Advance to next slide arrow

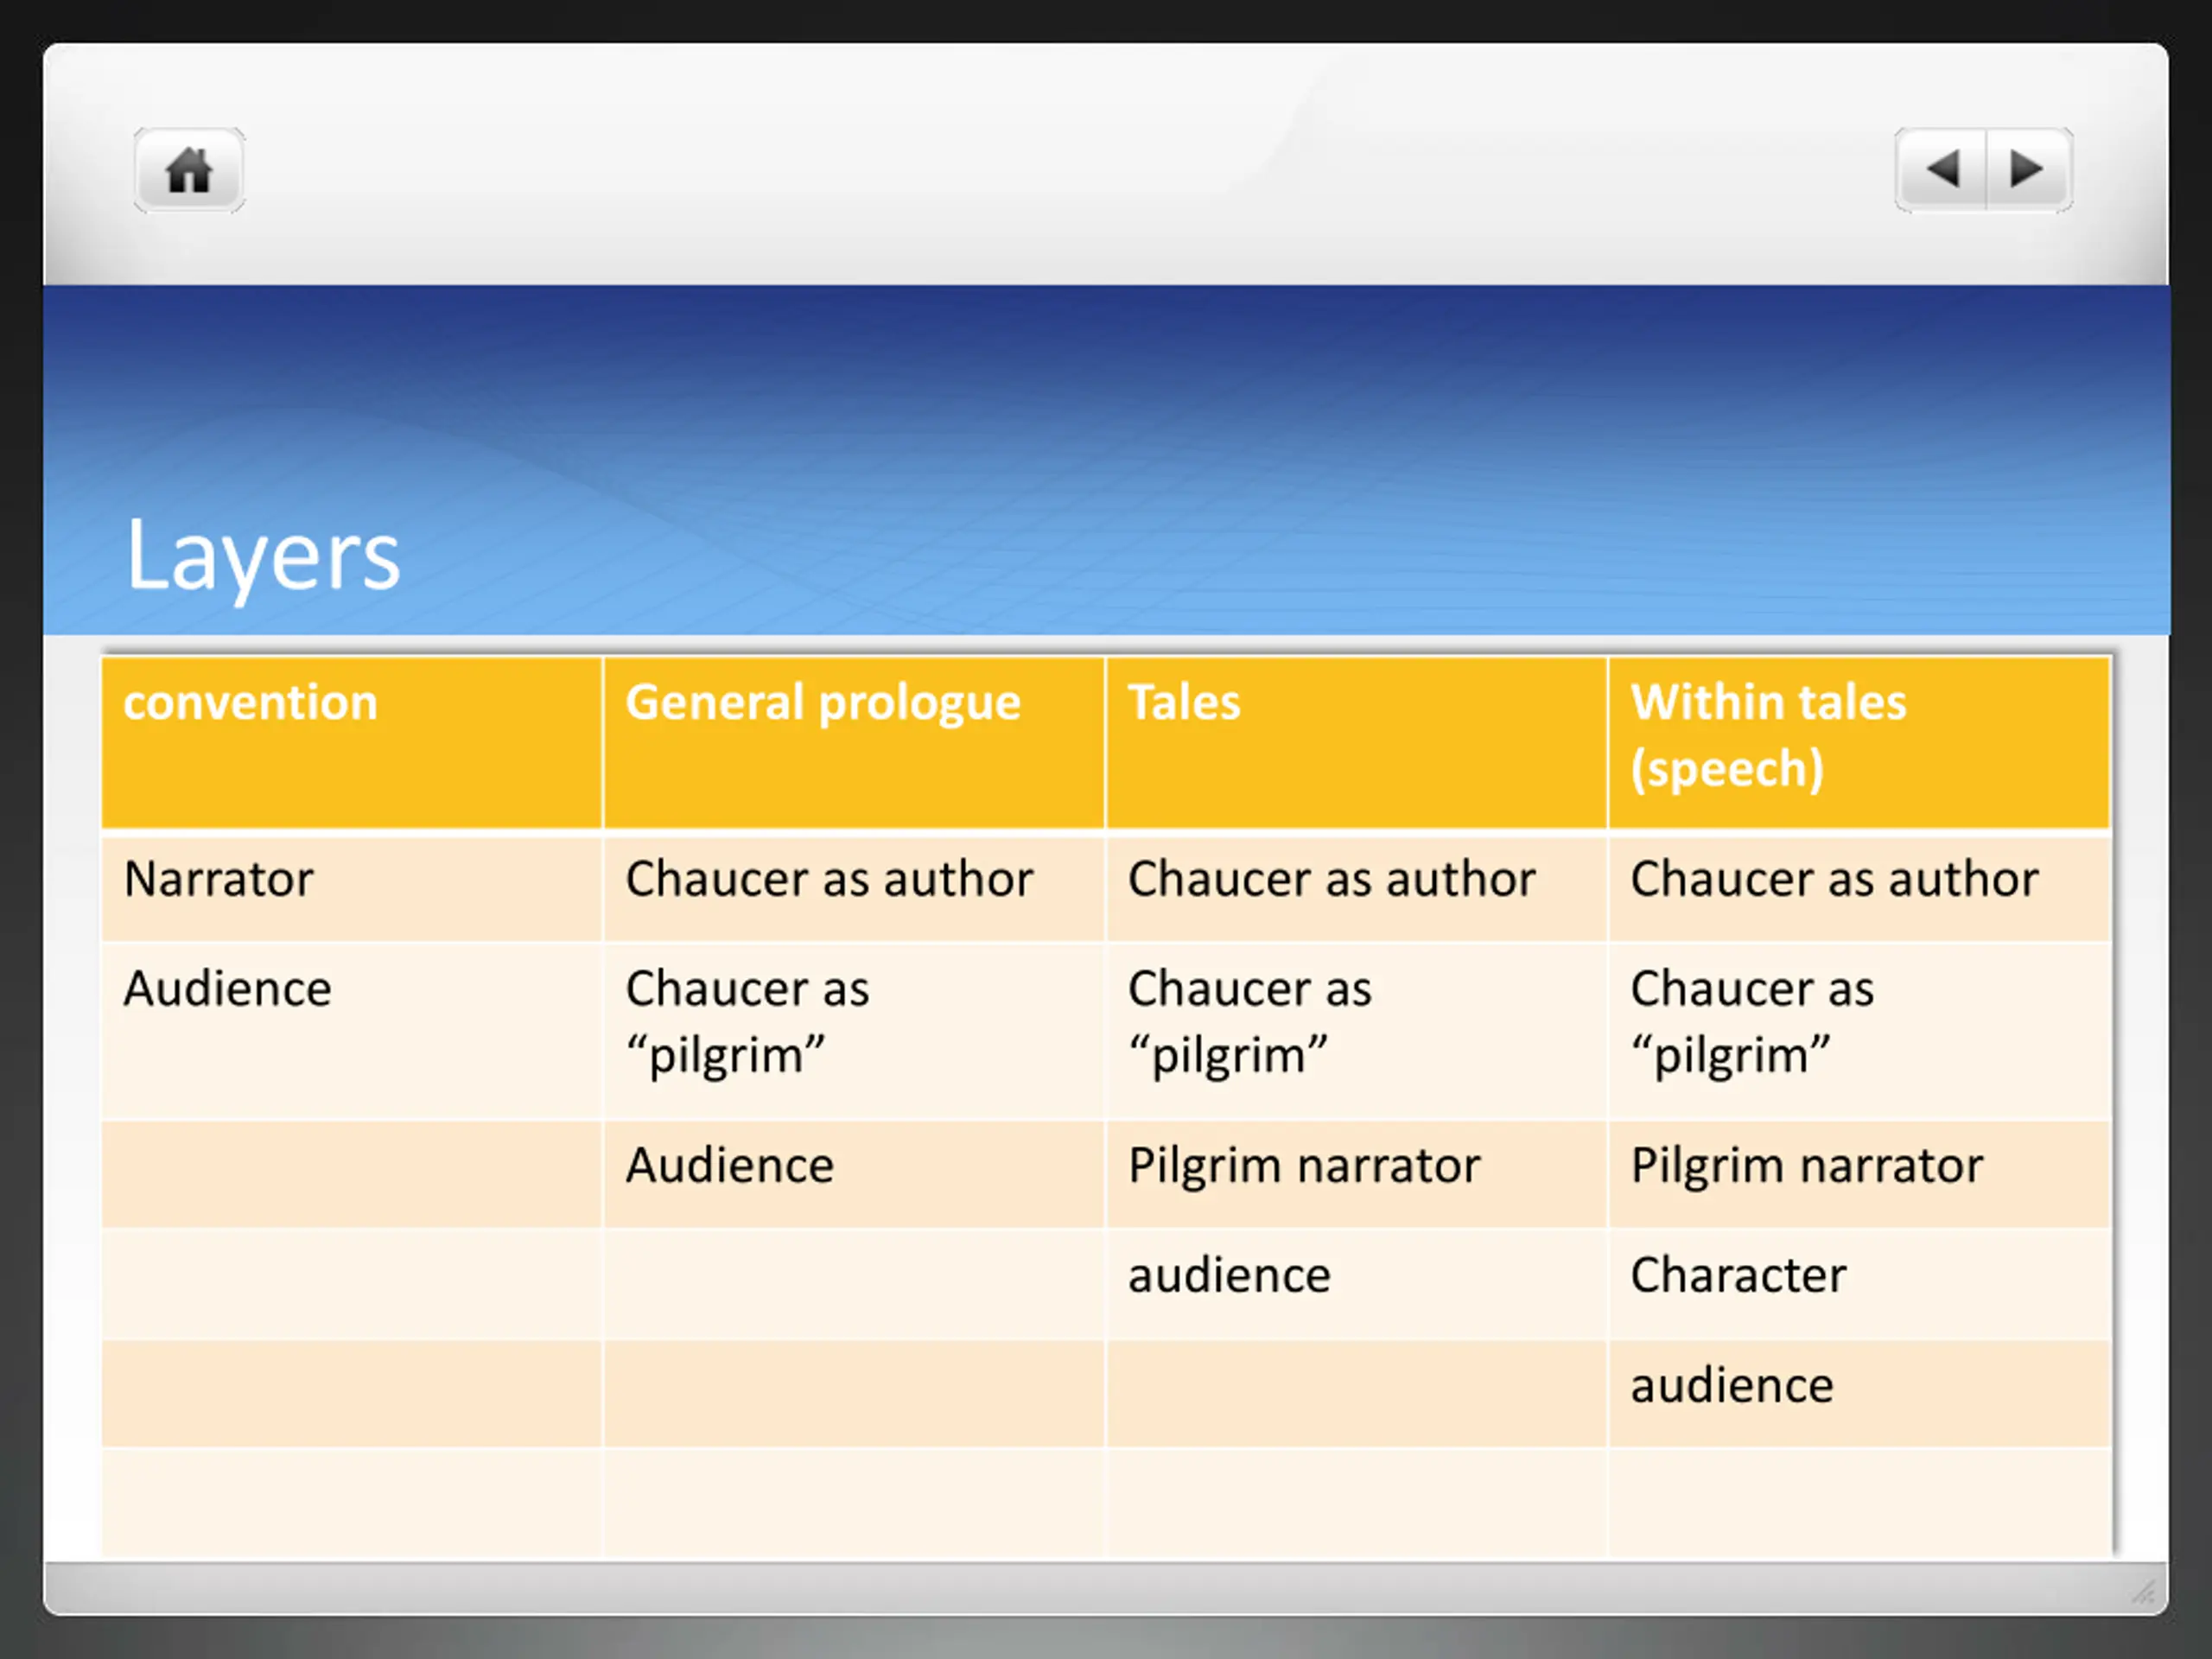pos(2029,170)
